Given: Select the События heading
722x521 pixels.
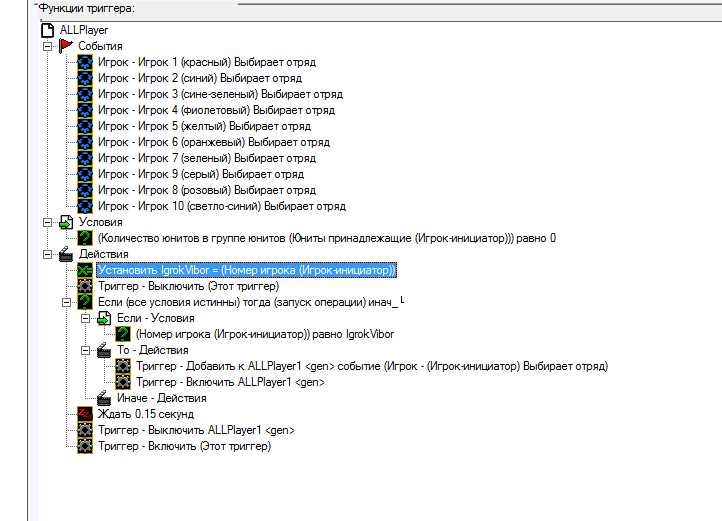Looking at the screenshot, I should click(100, 46).
